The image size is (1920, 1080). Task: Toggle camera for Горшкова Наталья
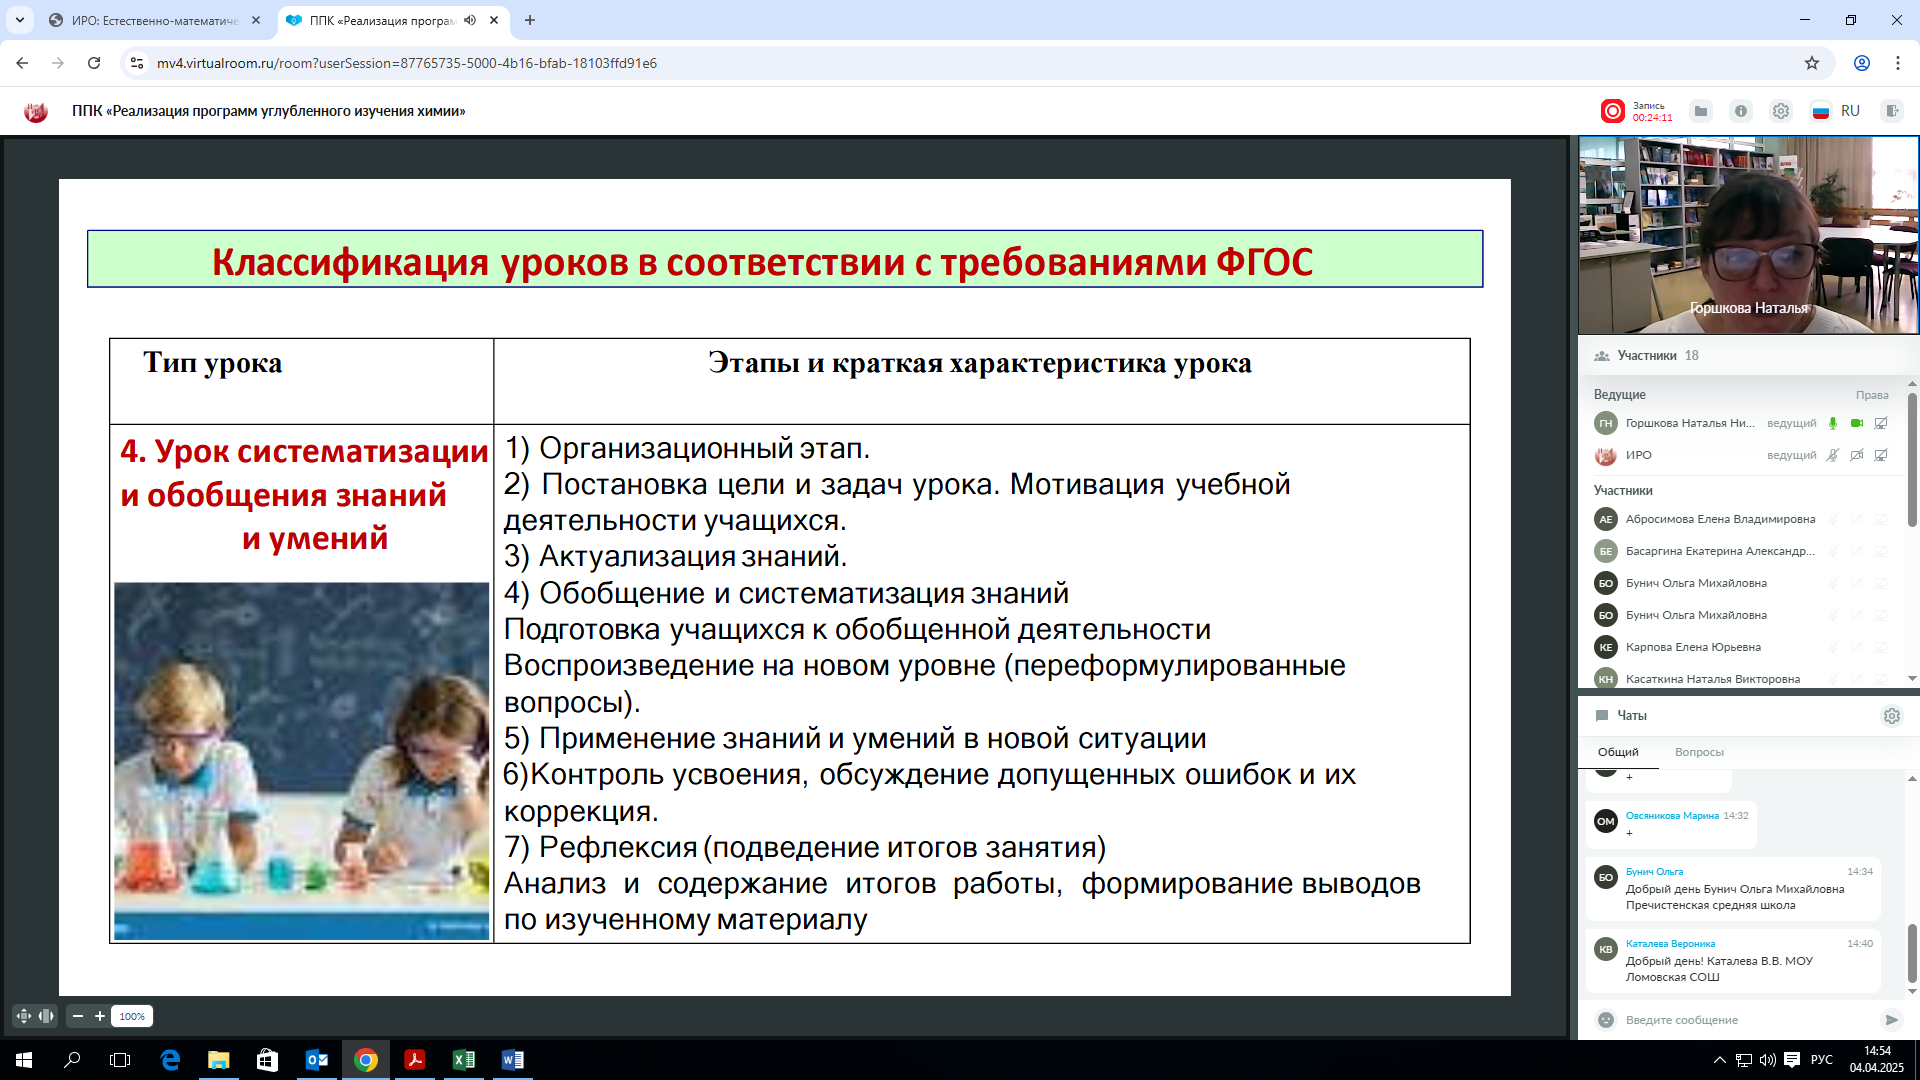[1857, 424]
